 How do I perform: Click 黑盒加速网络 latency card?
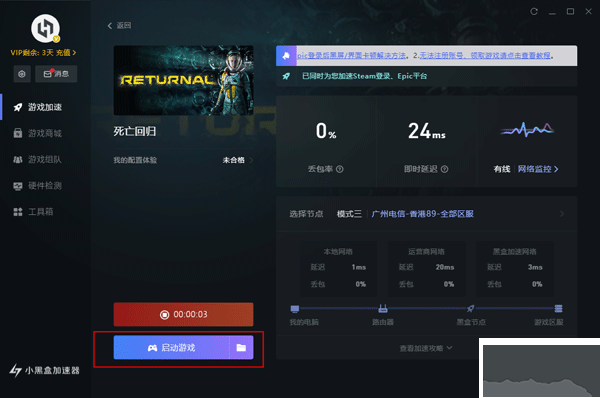point(515,269)
